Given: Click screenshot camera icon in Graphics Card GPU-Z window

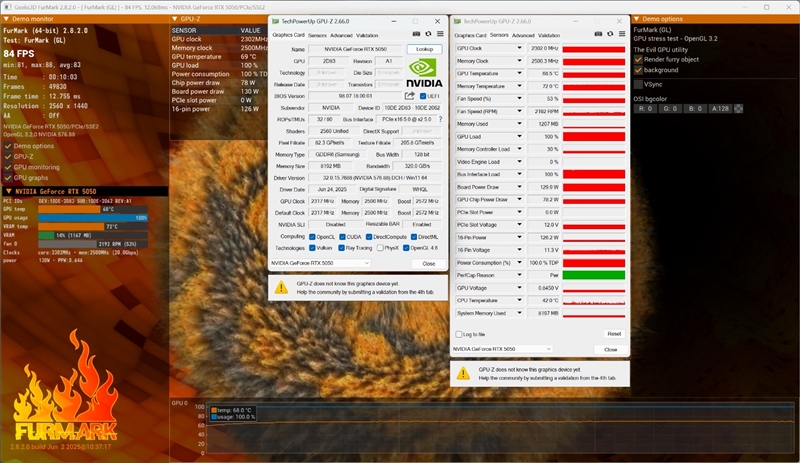Looking at the screenshot, I should click(416, 34).
